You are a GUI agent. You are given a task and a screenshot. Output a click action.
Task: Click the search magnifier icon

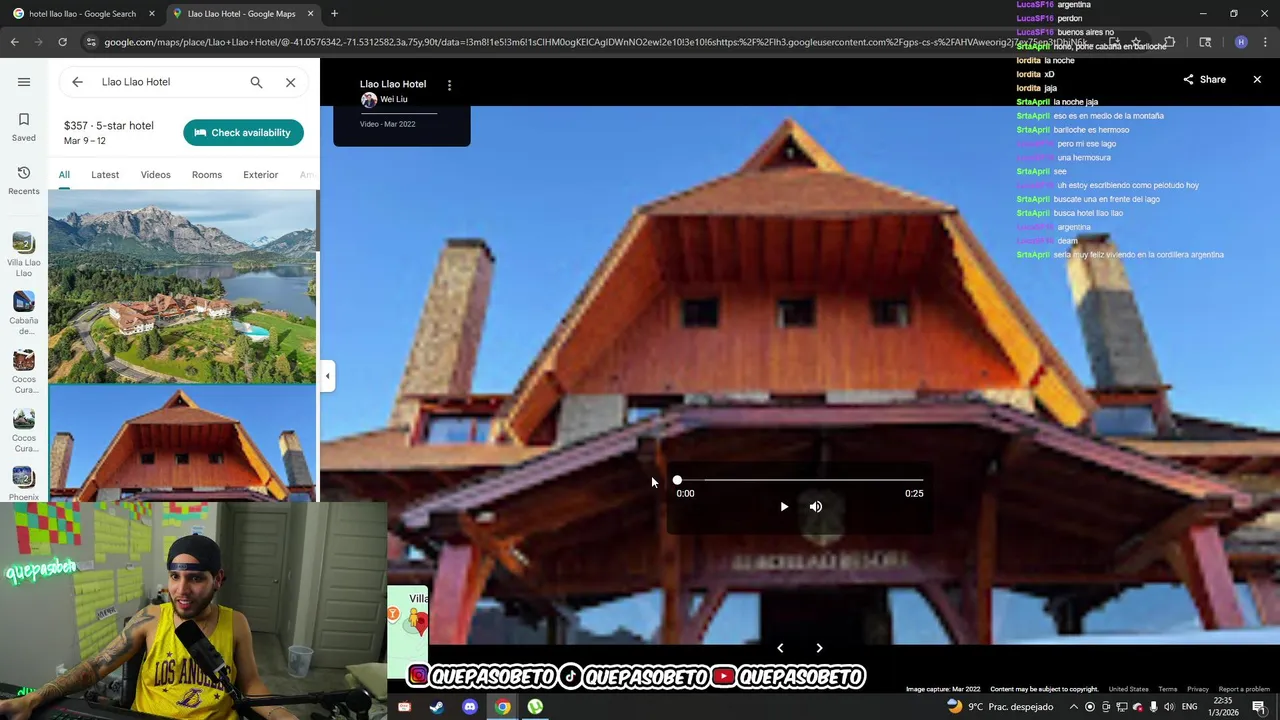click(x=256, y=82)
